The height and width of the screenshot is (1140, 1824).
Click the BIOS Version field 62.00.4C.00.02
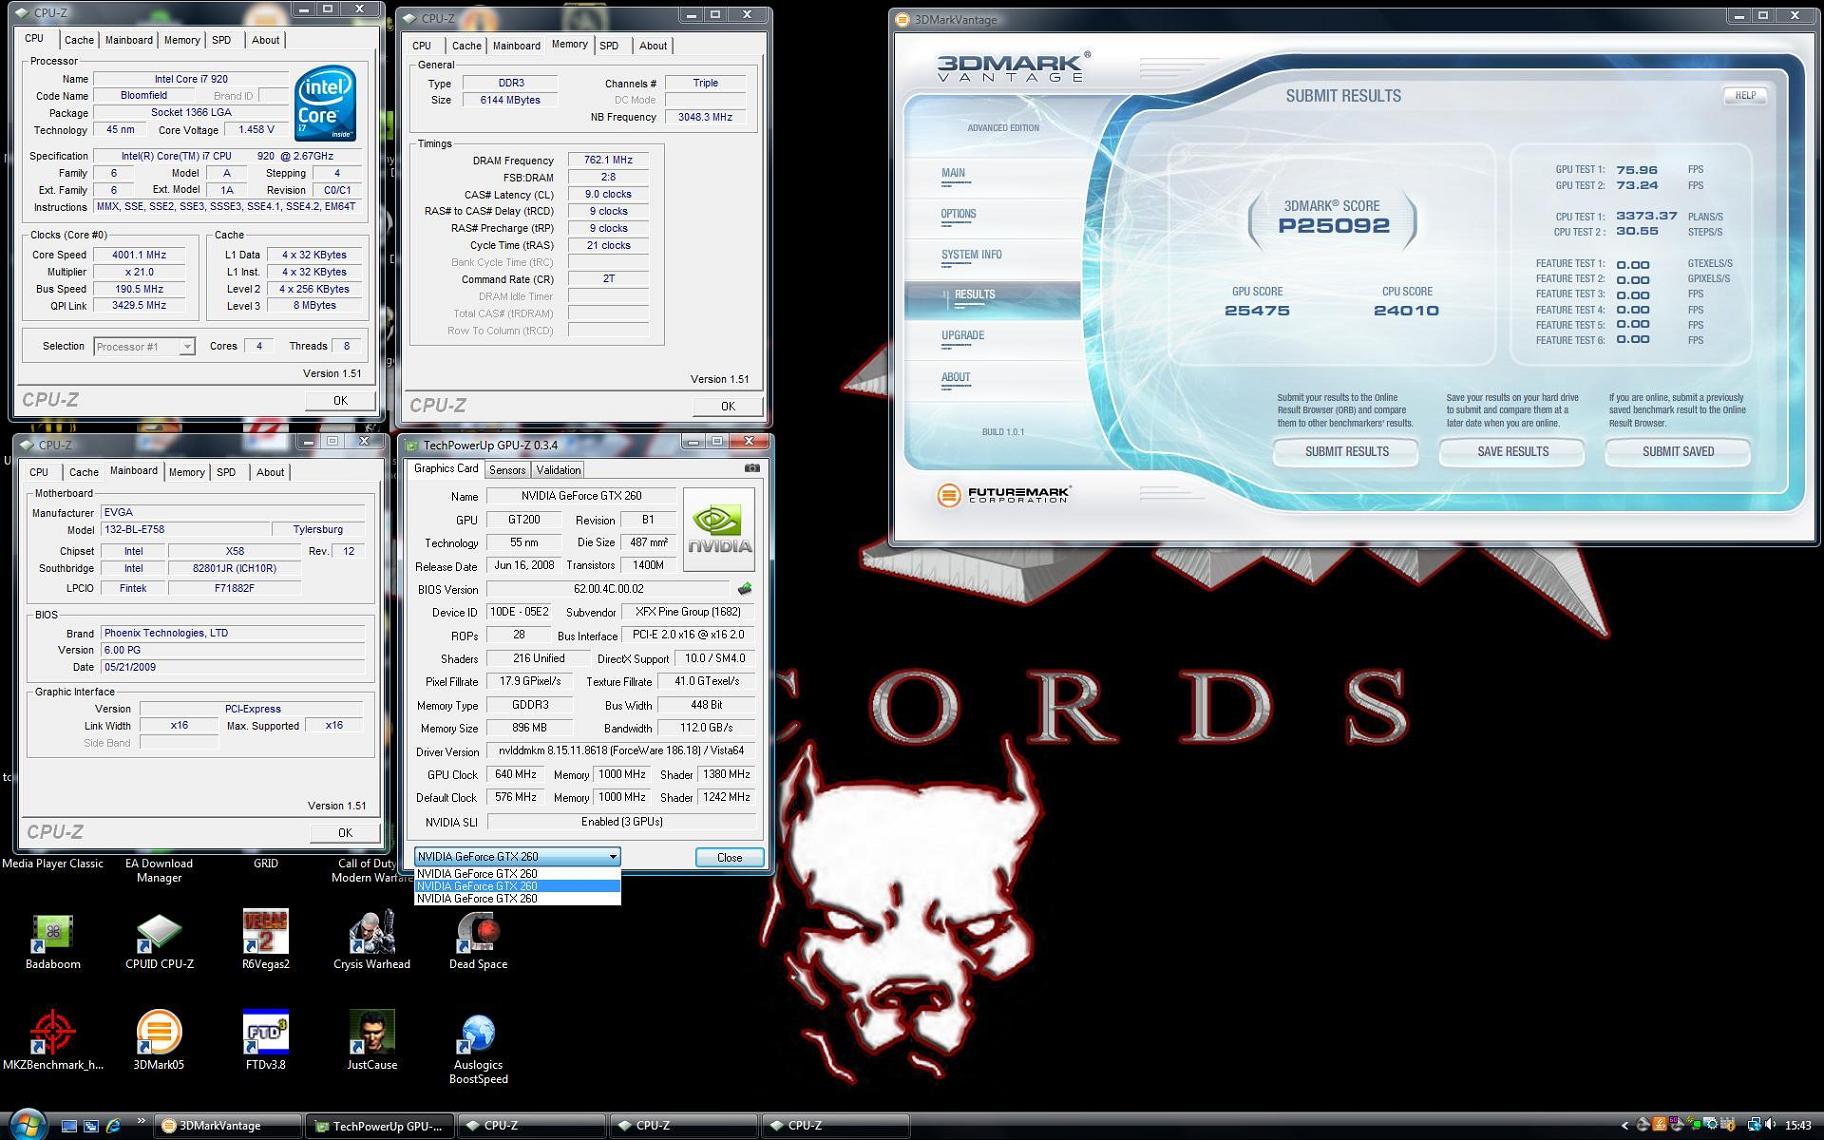point(609,589)
